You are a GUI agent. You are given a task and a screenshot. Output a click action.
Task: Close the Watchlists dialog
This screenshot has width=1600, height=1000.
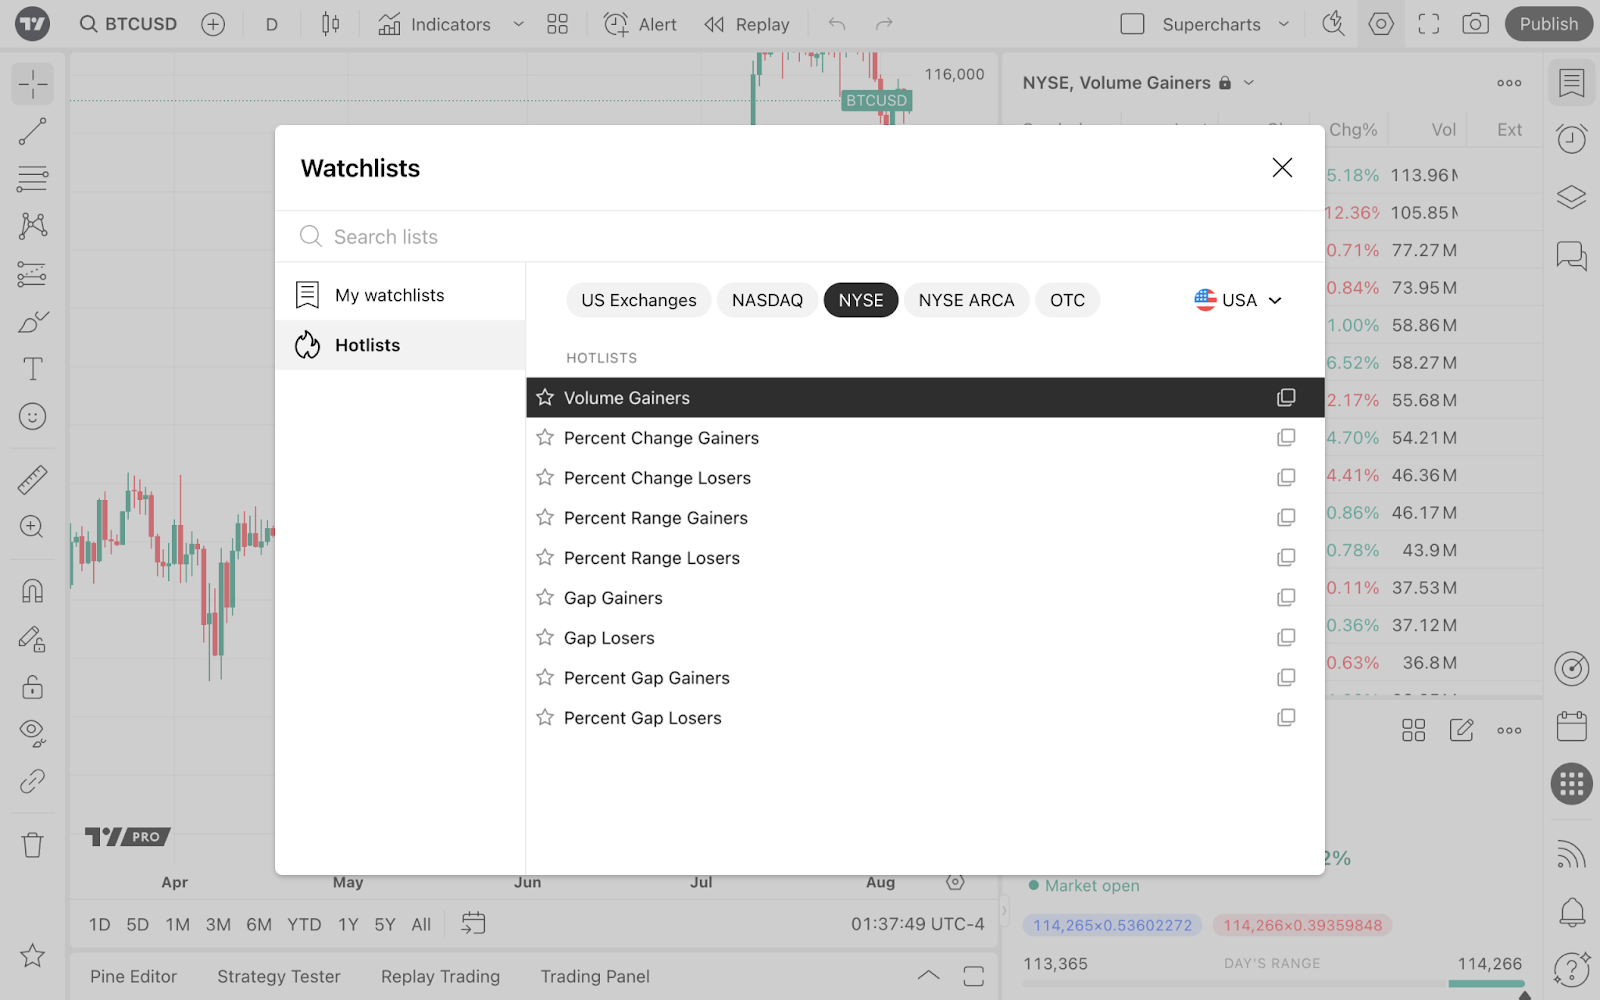coord(1282,167)
